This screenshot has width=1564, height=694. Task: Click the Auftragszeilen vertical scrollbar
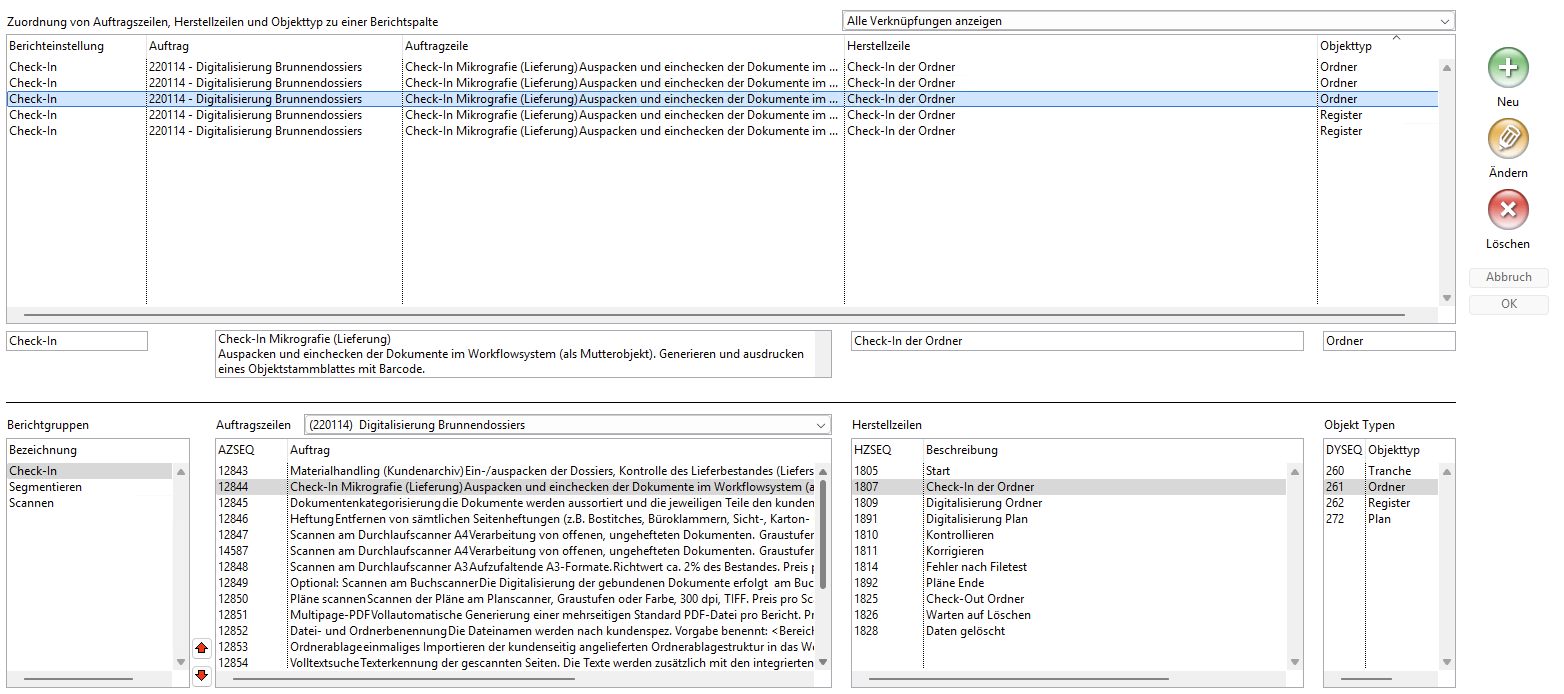(823, 535)
